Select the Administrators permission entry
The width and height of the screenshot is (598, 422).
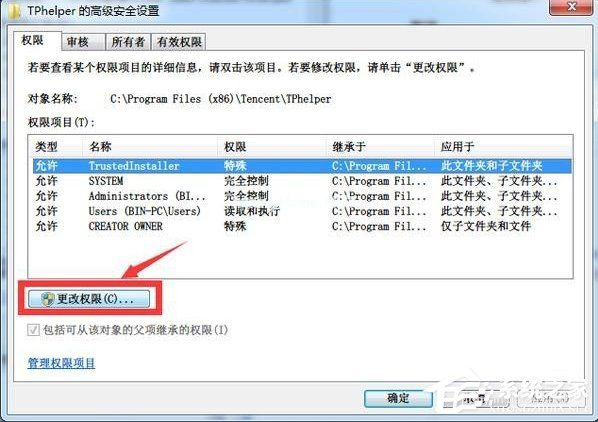tap(302, 196)
